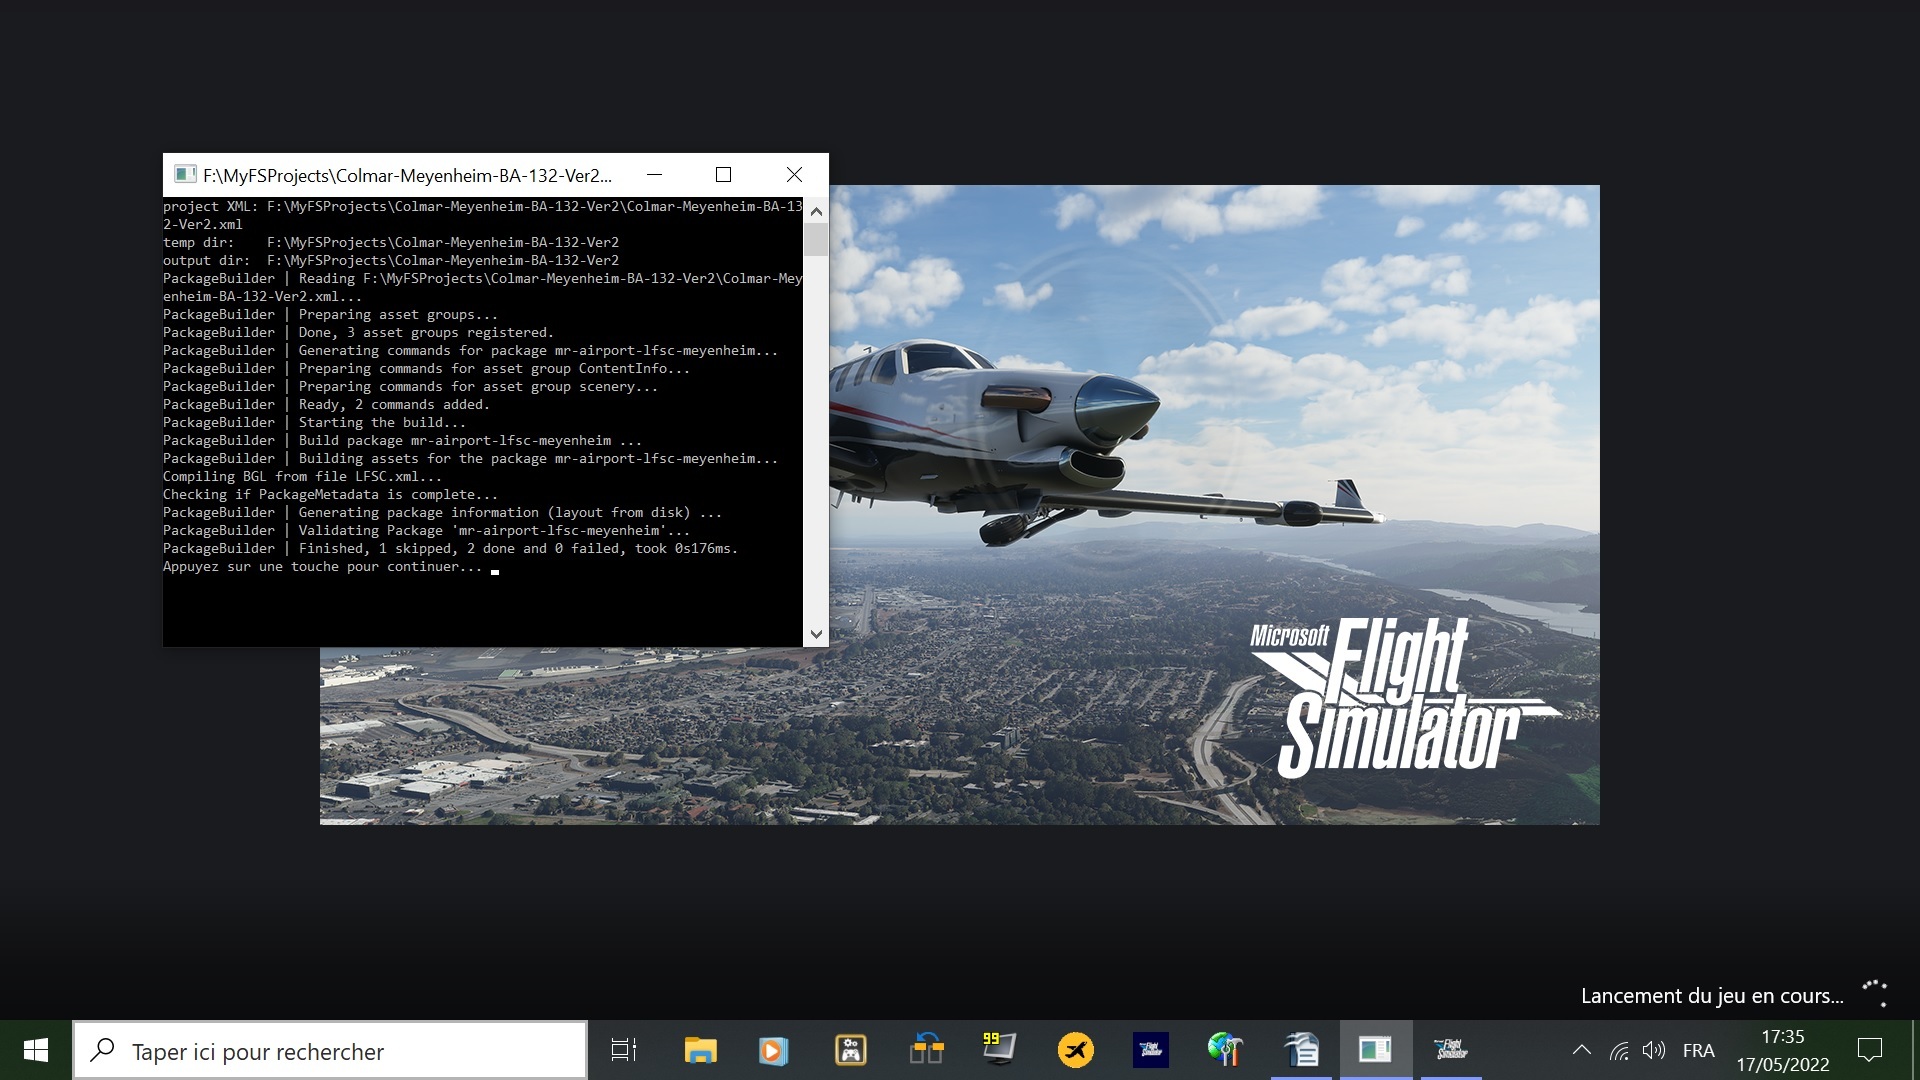
Task: Open the clock and calendar flyout
Action: pos(1782,1050)
